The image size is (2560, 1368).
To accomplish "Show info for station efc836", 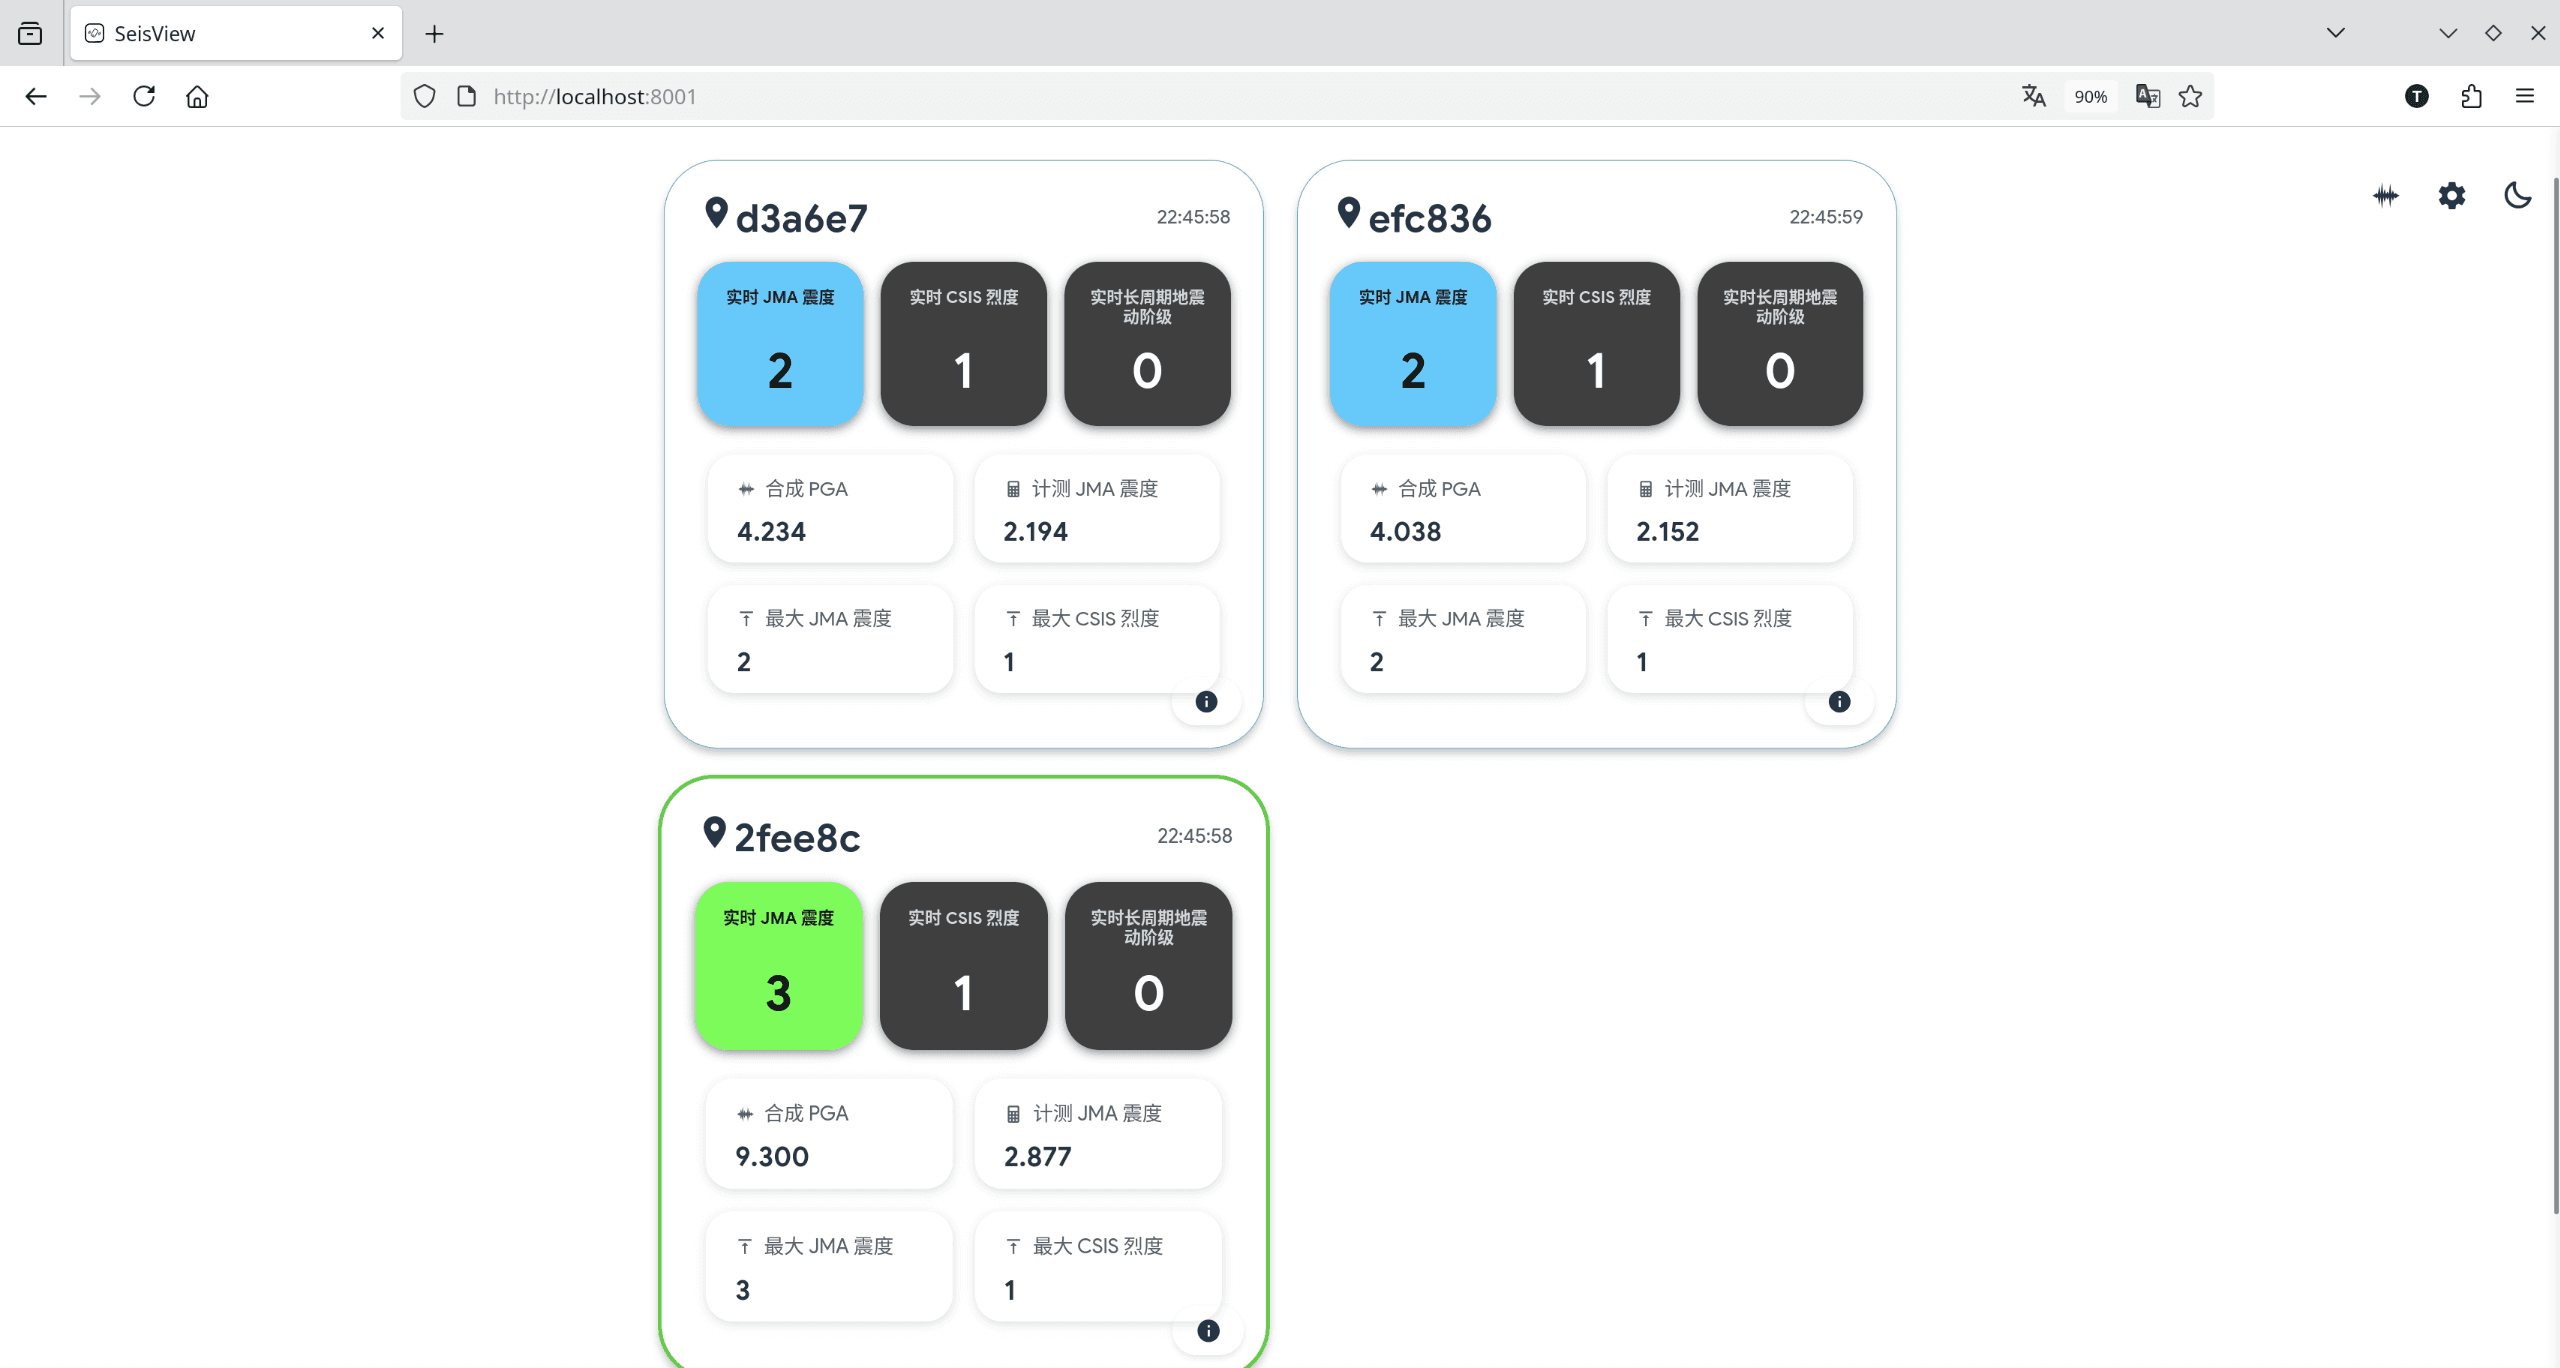I will pos(1840,702).
